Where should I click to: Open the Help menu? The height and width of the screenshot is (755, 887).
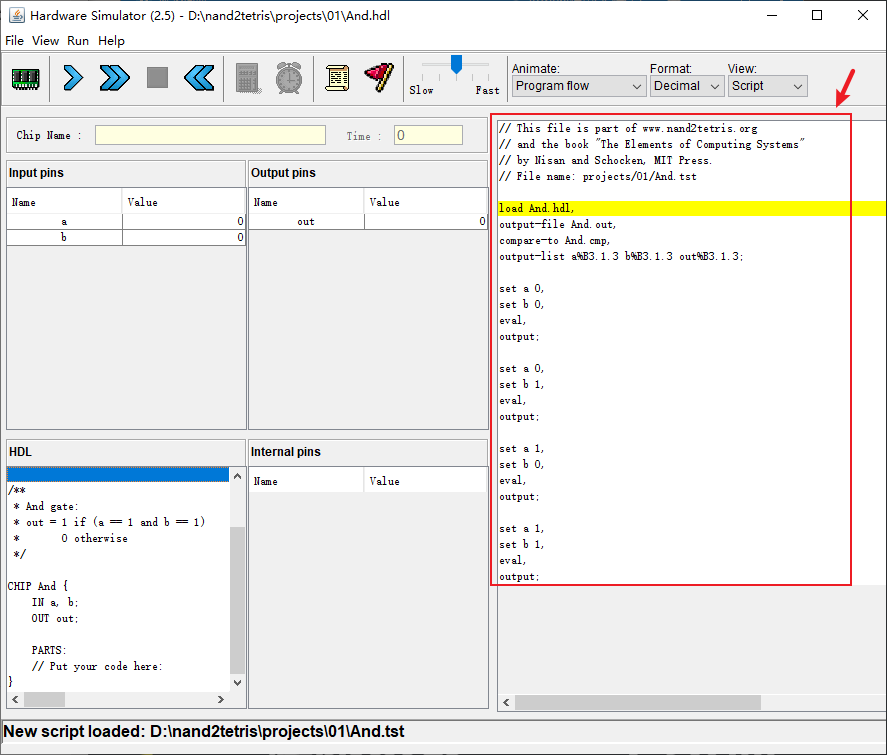pos(111,41)
